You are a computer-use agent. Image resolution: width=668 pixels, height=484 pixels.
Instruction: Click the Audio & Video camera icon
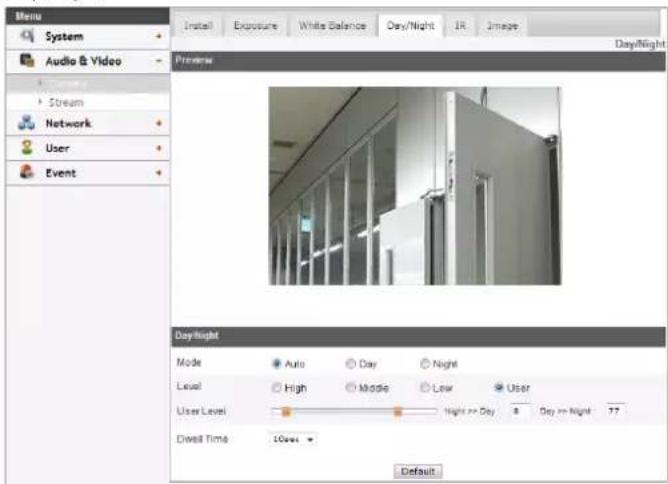[x=27, y=60]
